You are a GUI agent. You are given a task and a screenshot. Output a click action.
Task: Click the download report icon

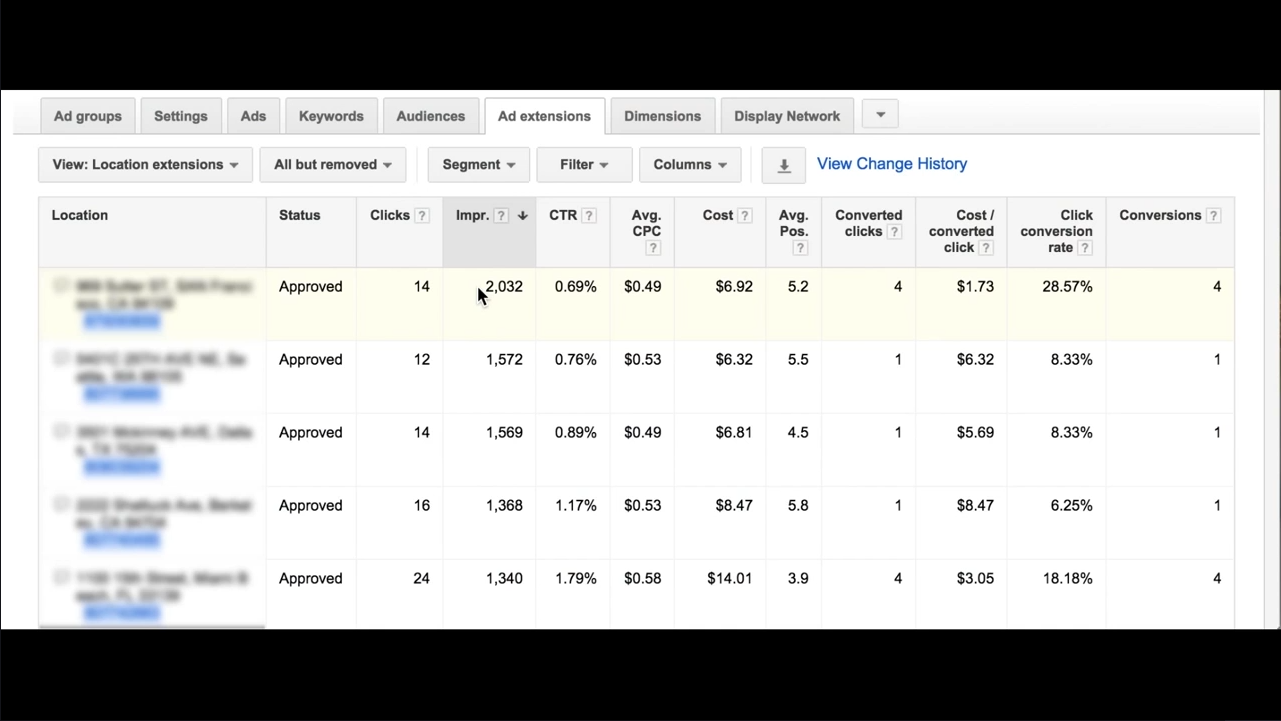(x=784, y=166)
